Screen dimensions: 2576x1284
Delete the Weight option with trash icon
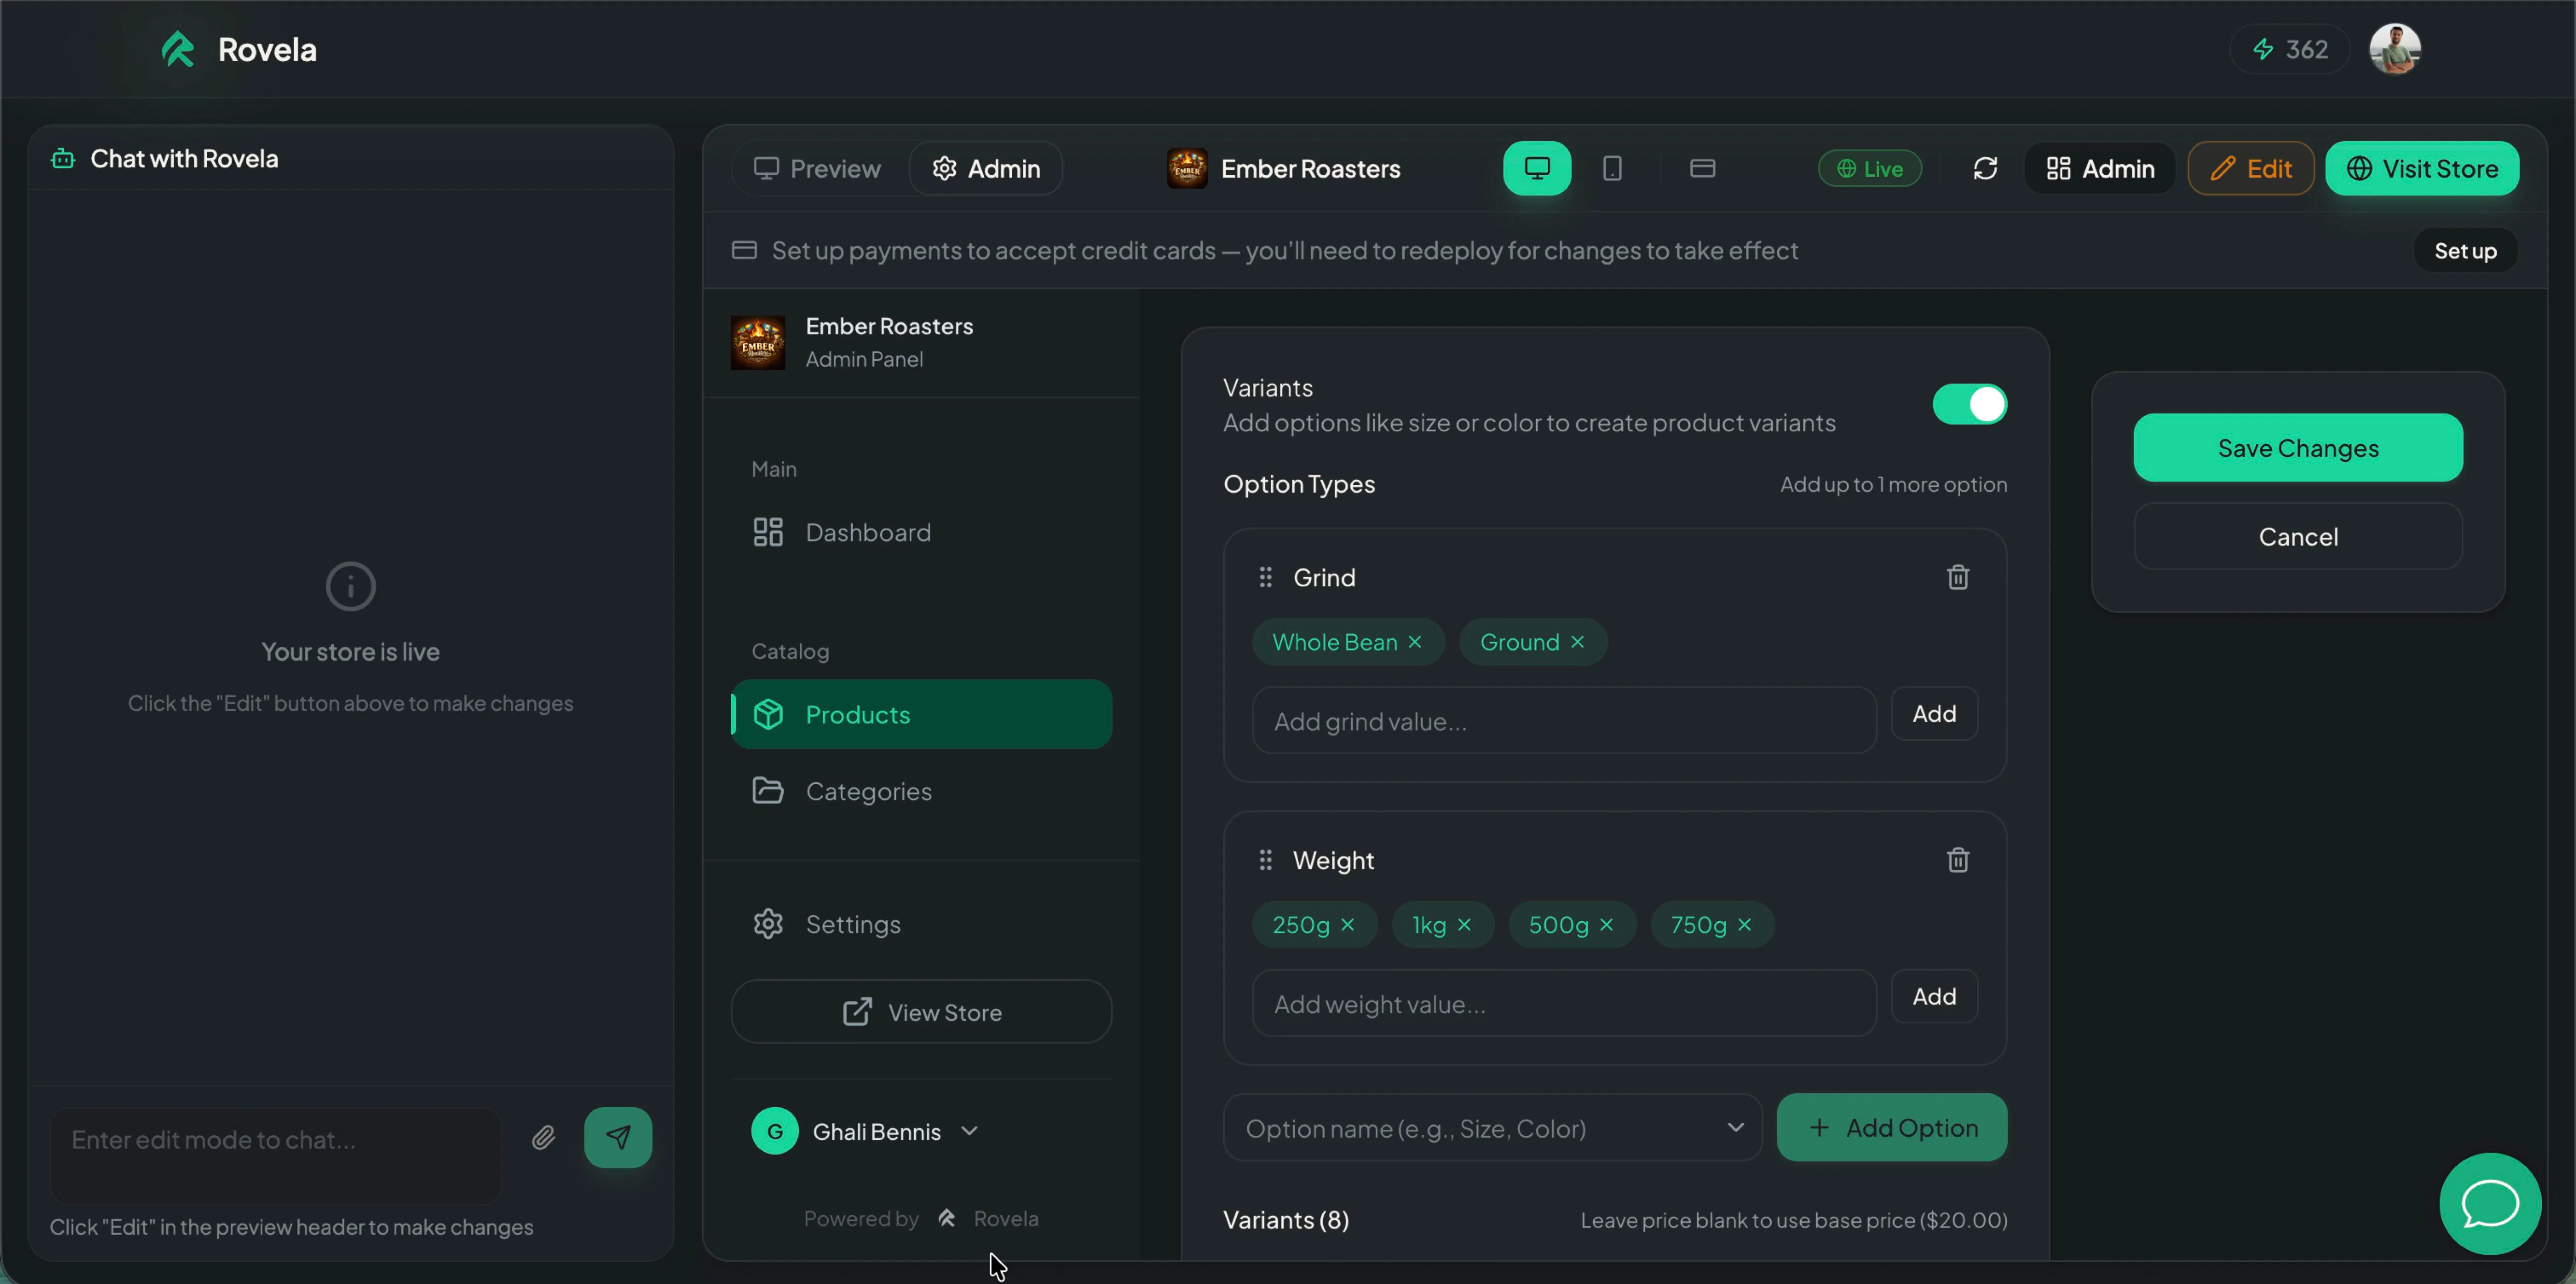tap(1958, 860)
